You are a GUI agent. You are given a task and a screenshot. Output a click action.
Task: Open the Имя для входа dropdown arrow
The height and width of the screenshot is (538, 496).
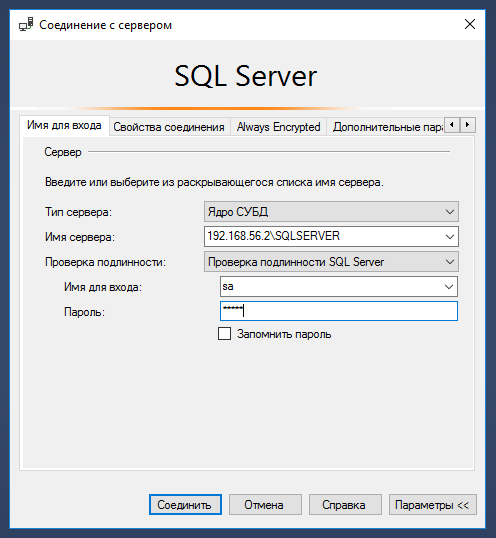449,287
